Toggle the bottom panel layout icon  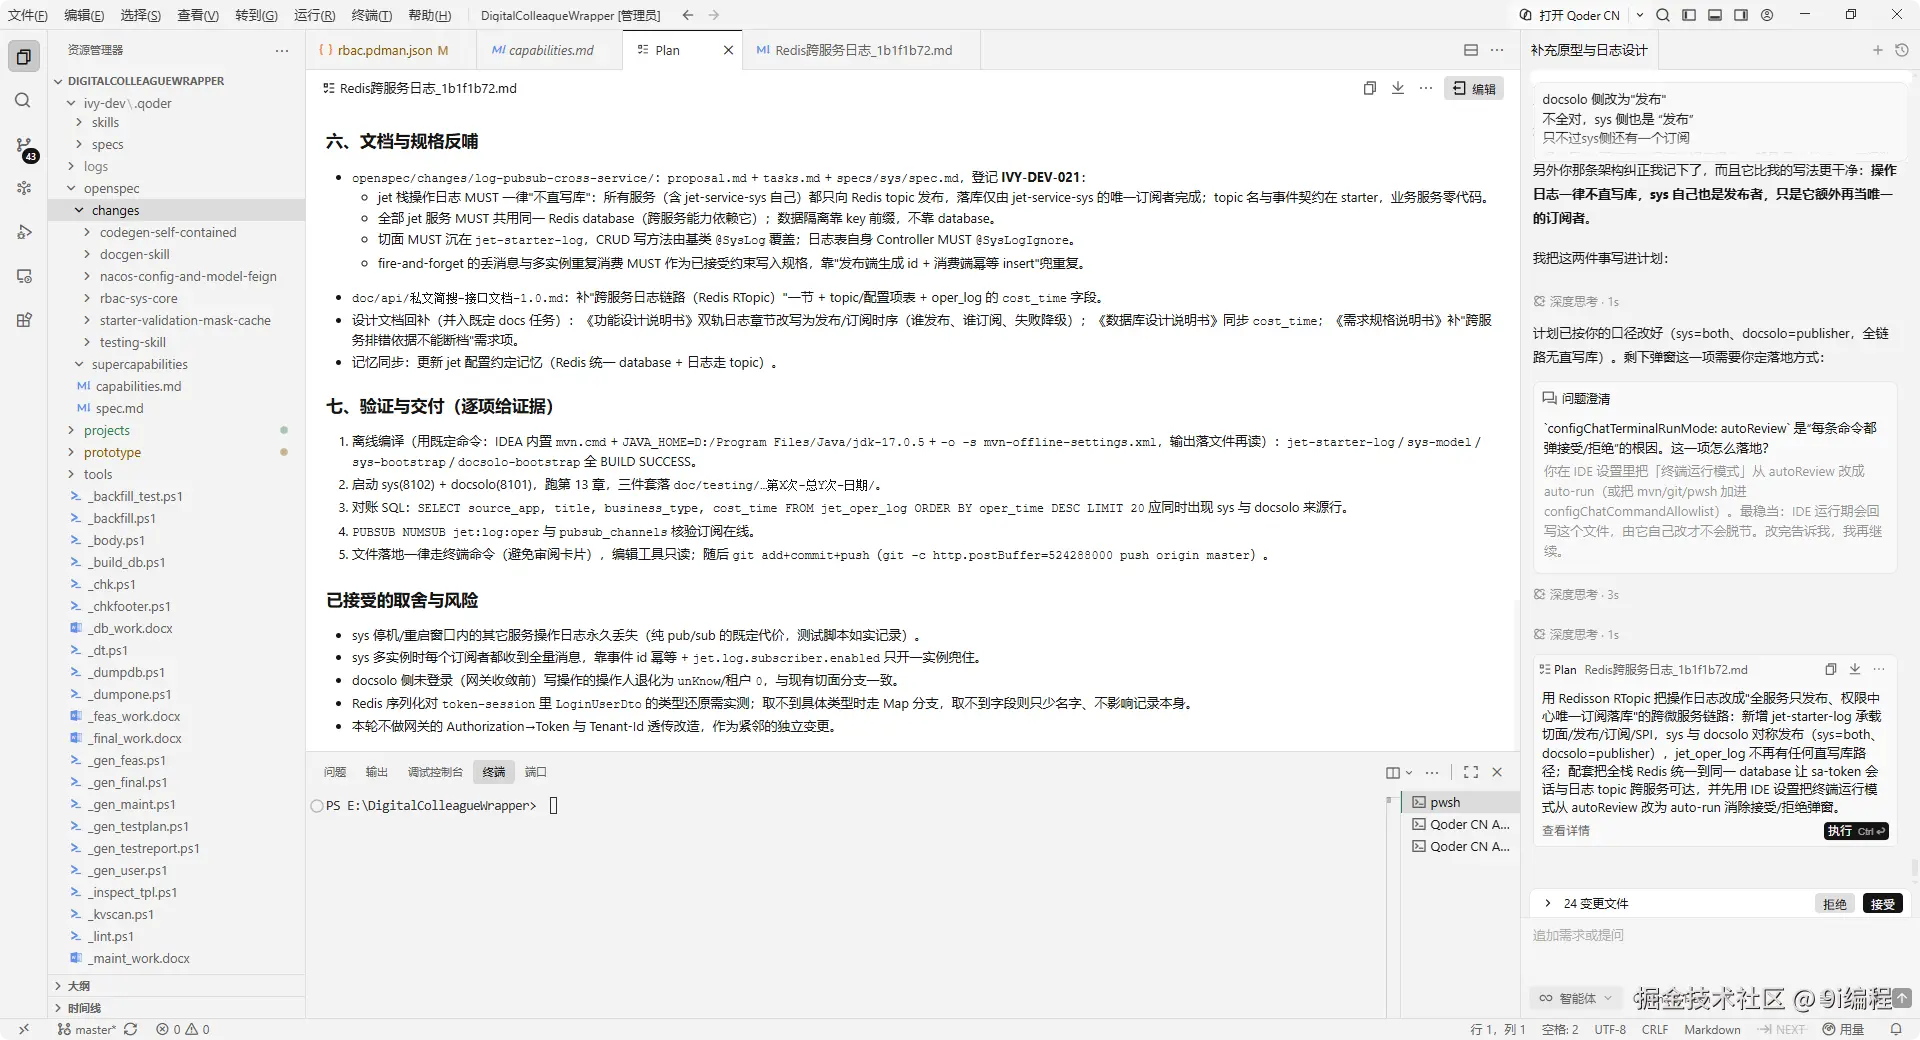click(x=1715, y=15)
